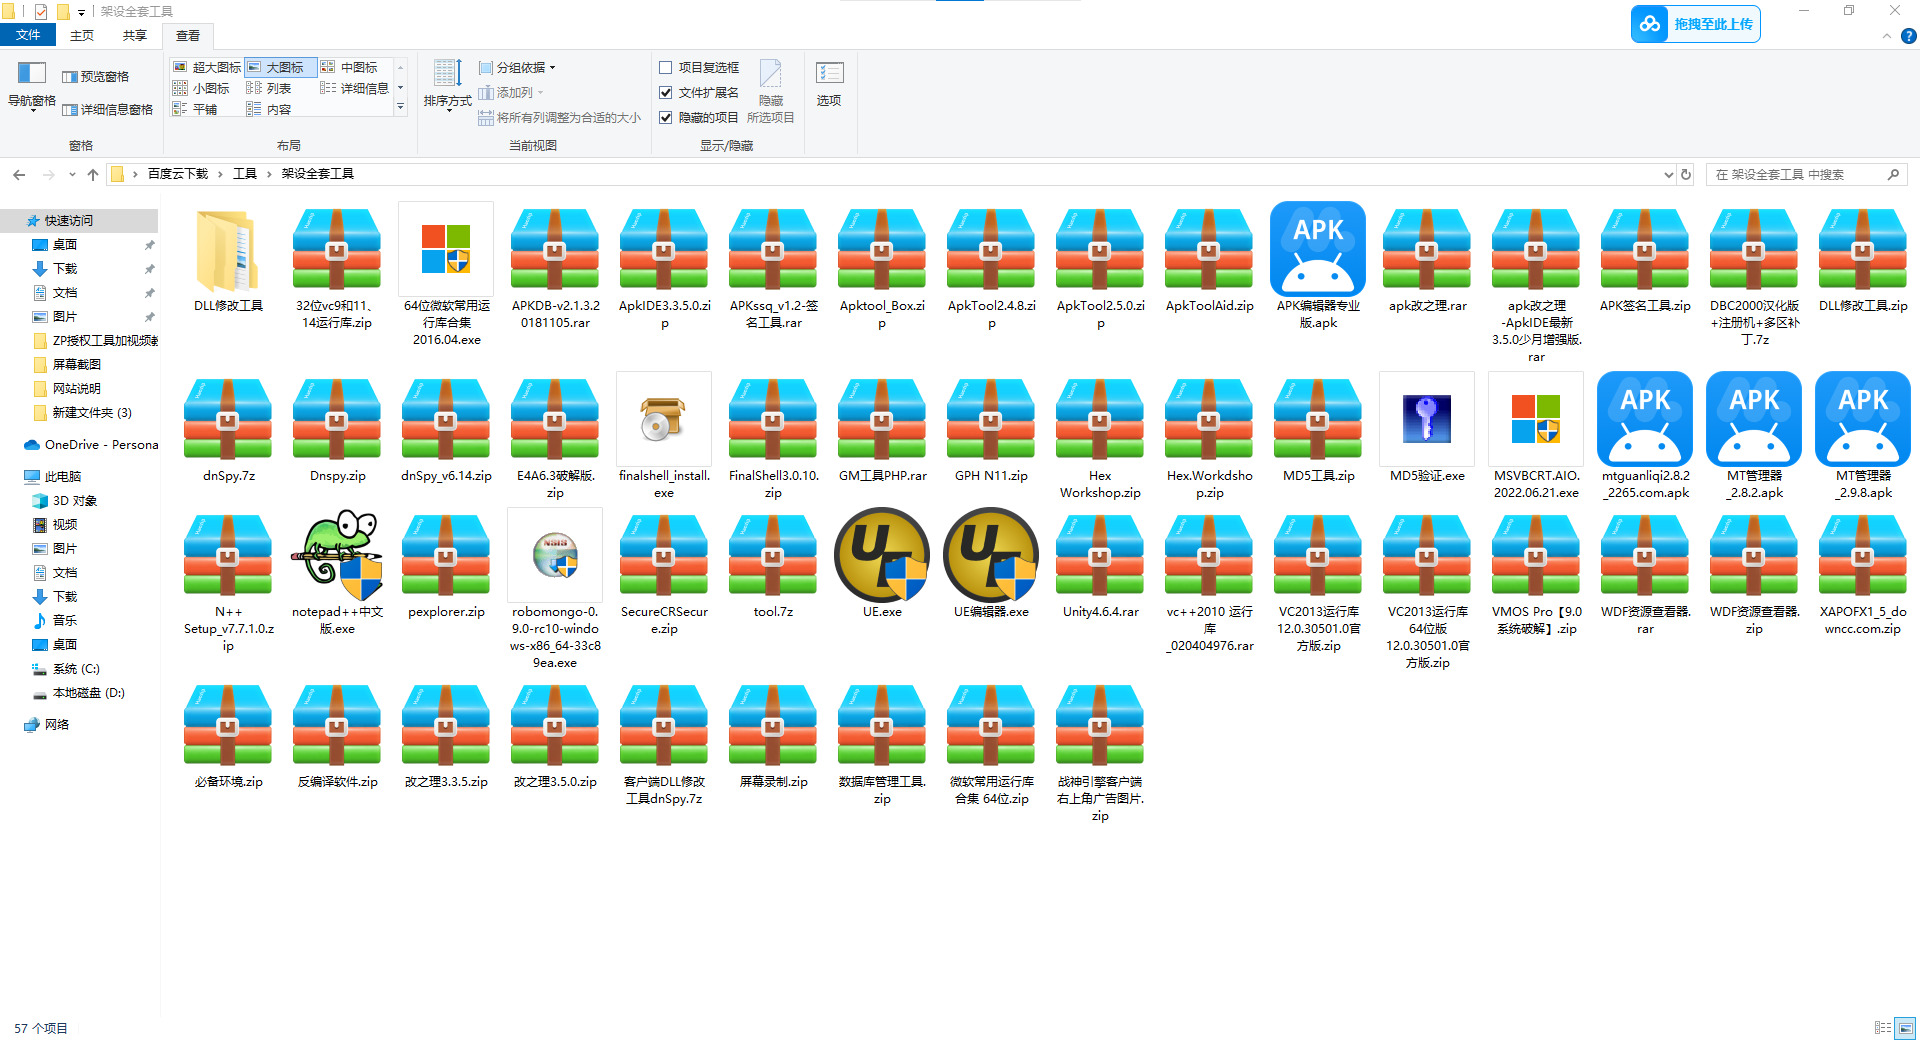
Task: Refresh the current folder view
Action: pyautogui.click(x=1686, y=174)
